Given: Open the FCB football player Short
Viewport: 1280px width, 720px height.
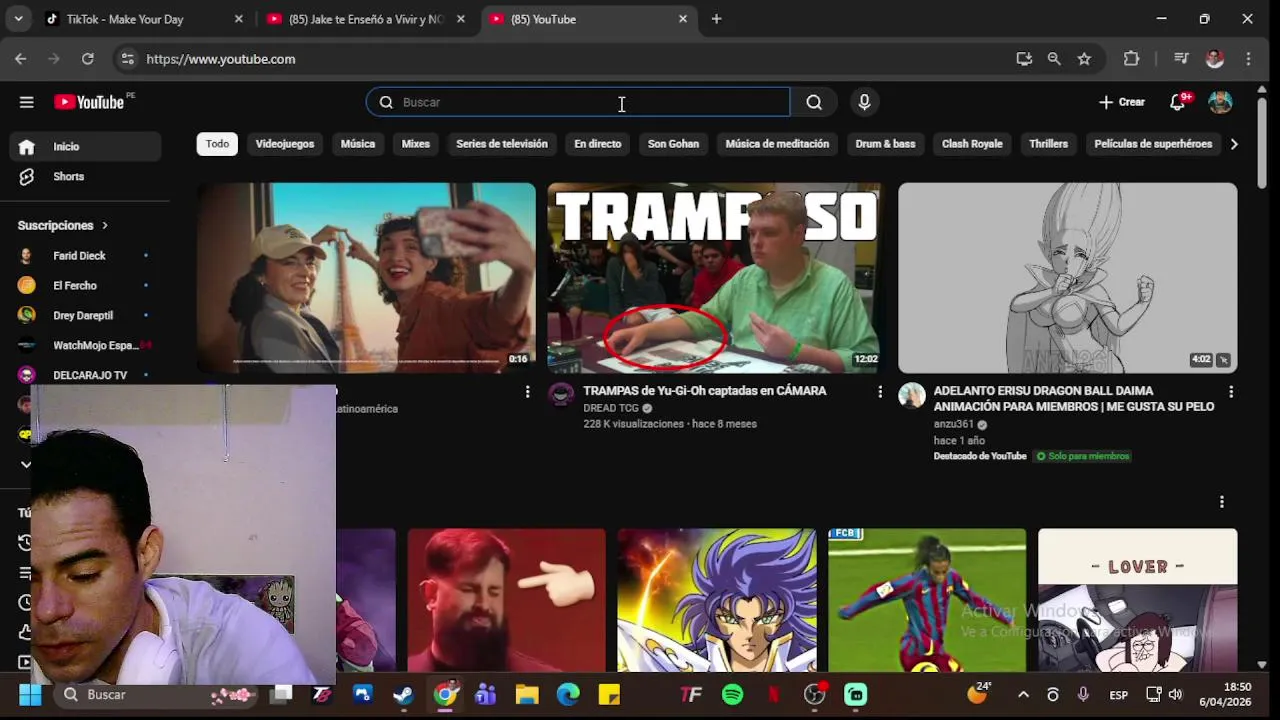Looking at the screenshot, I should [x=927, y=600].
